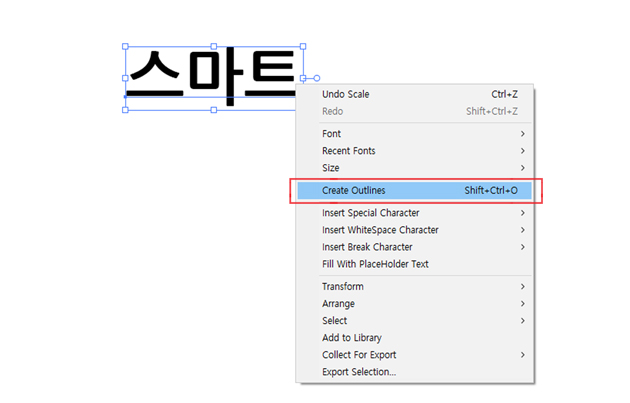This screenshot has width=630, height=403.
Task: Click the round text-thread port widget
Action: 317,78
